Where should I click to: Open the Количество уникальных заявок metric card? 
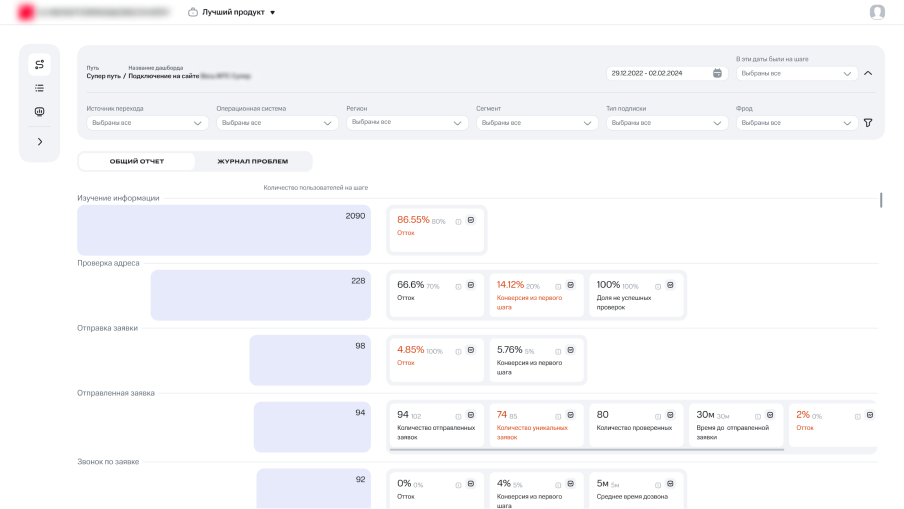tap(534, 425)
